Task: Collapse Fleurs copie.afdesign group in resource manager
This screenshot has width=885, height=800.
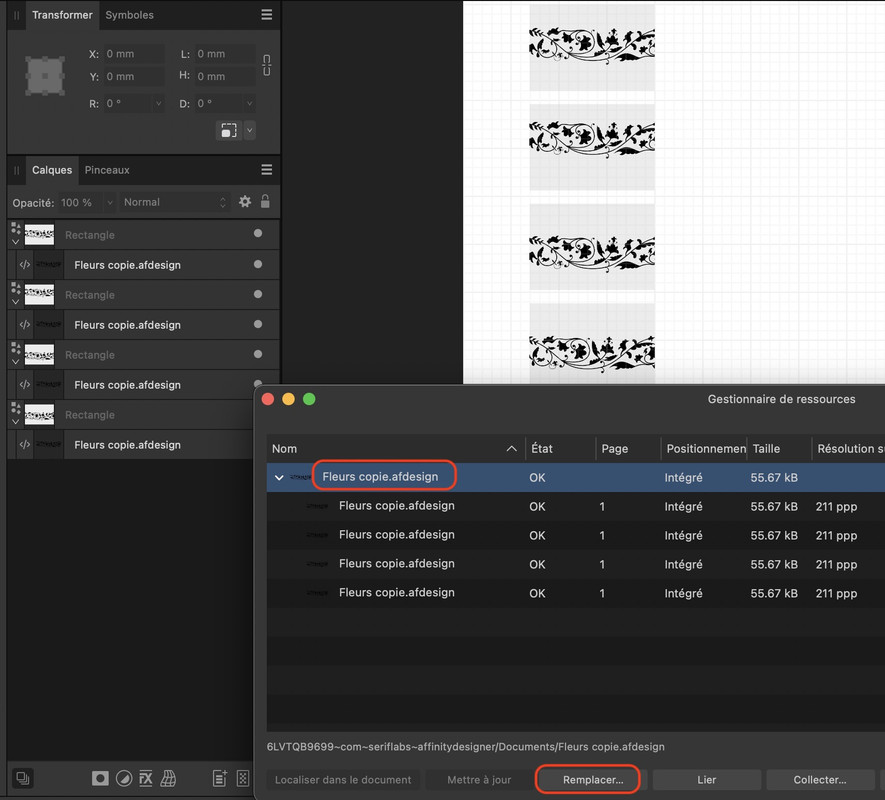Action: [x=279, y=478]
